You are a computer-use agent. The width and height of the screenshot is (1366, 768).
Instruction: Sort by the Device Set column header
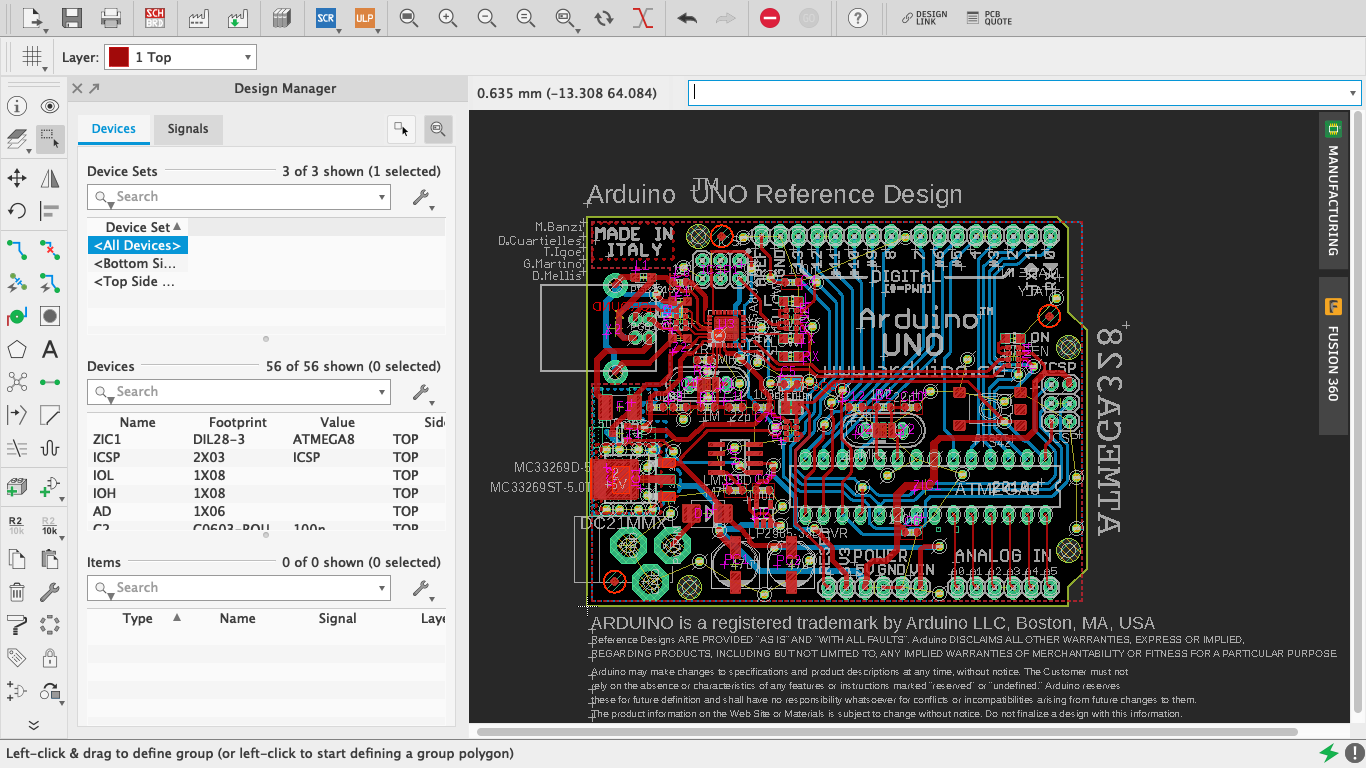pos(138,227)
